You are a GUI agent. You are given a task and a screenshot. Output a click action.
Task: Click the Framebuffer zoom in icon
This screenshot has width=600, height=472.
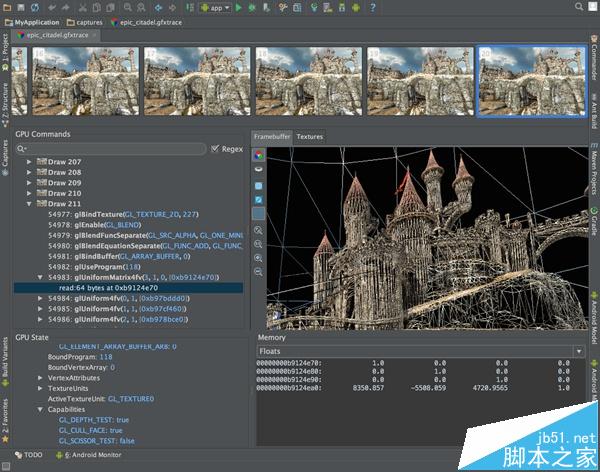259,258
